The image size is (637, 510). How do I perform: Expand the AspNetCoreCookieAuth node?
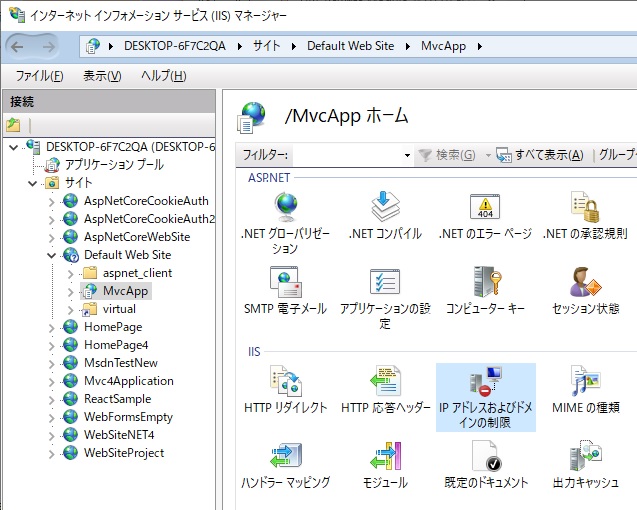click(51, 202)
